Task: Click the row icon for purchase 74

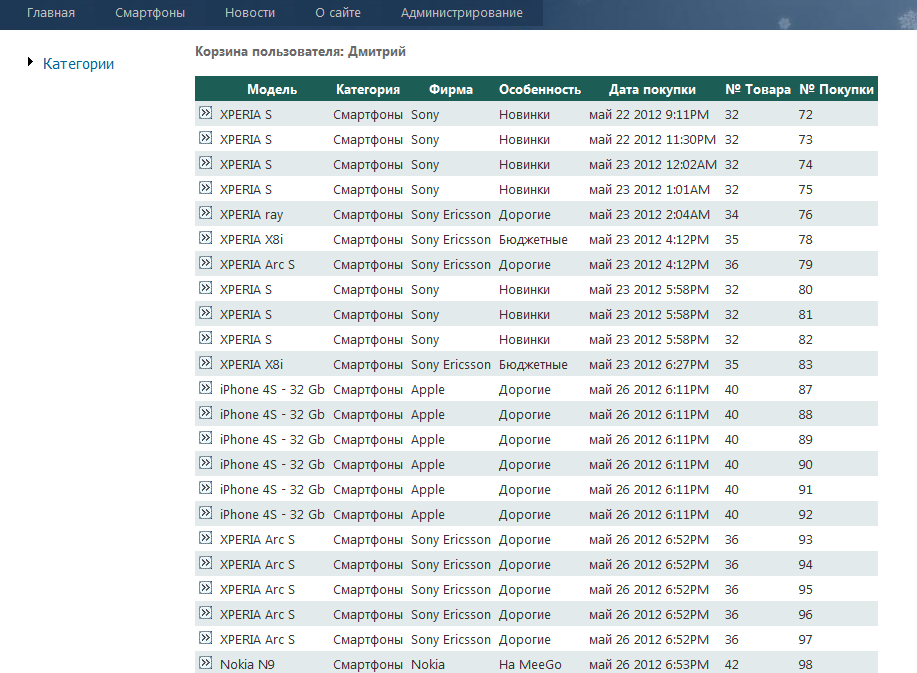Action: coord(205,163)
